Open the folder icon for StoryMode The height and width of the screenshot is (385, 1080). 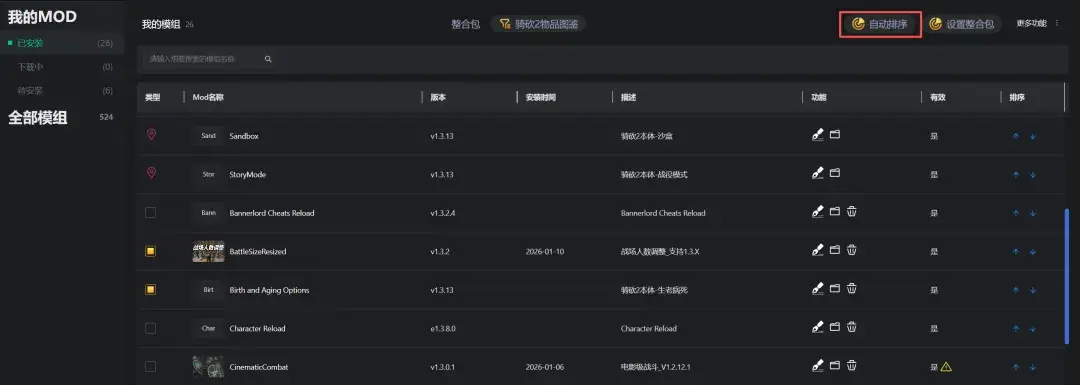coord(835,174)
